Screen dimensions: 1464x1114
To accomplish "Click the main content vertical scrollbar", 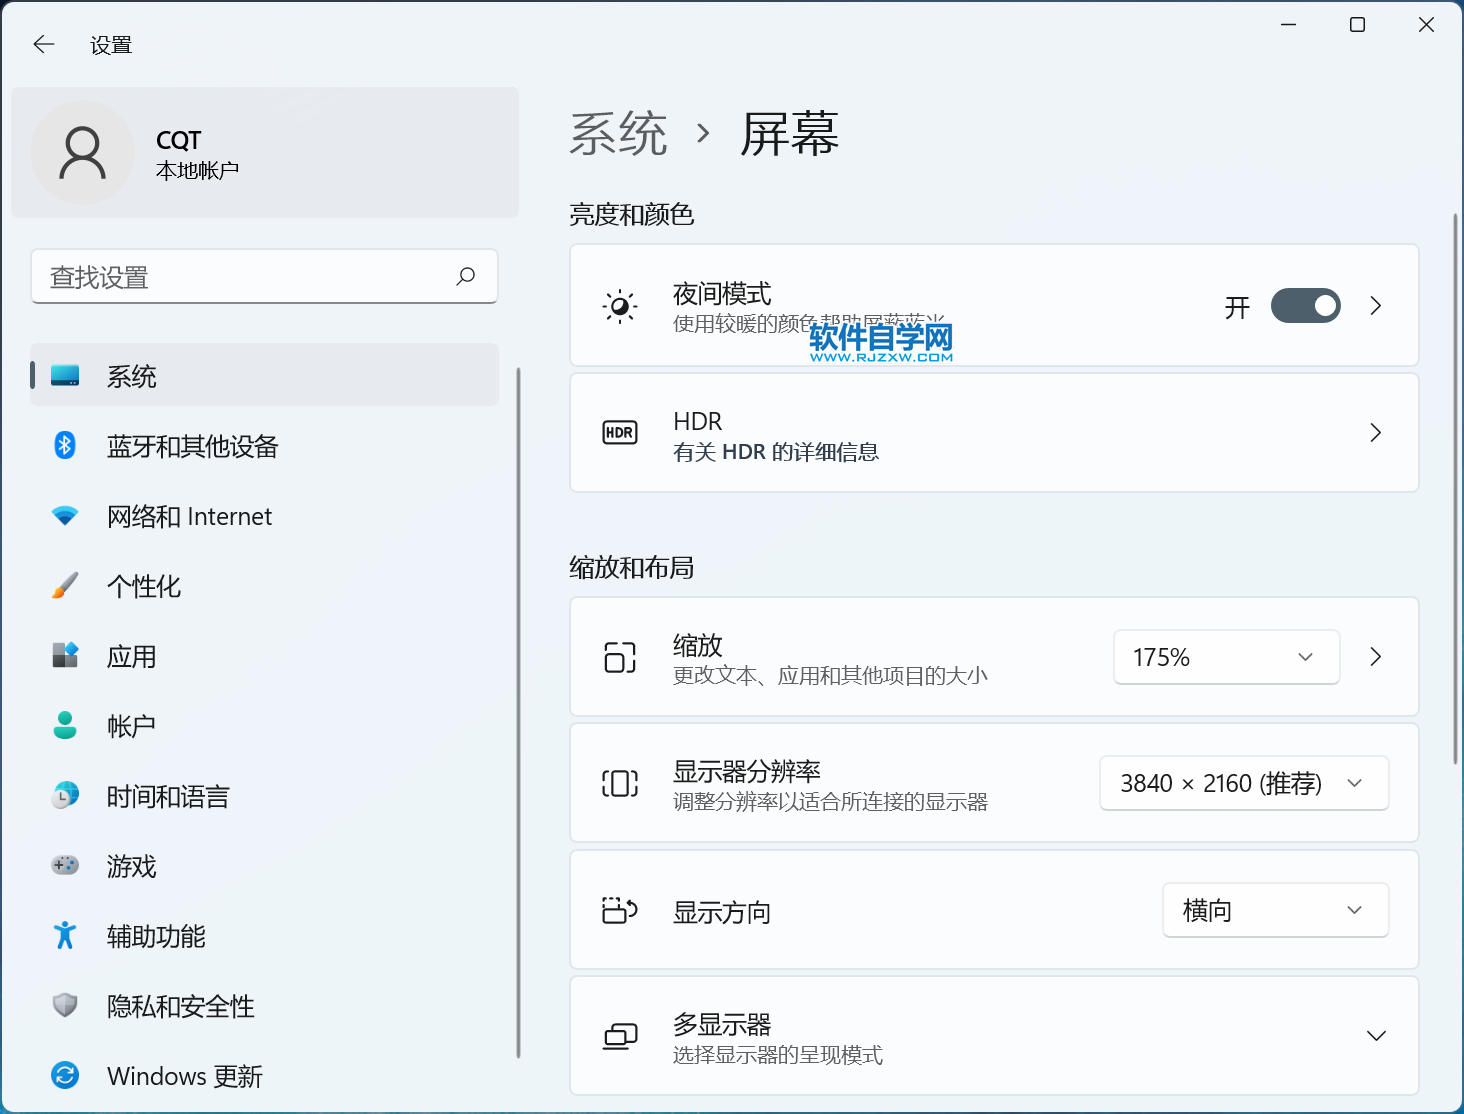I will click(1456, 488).
